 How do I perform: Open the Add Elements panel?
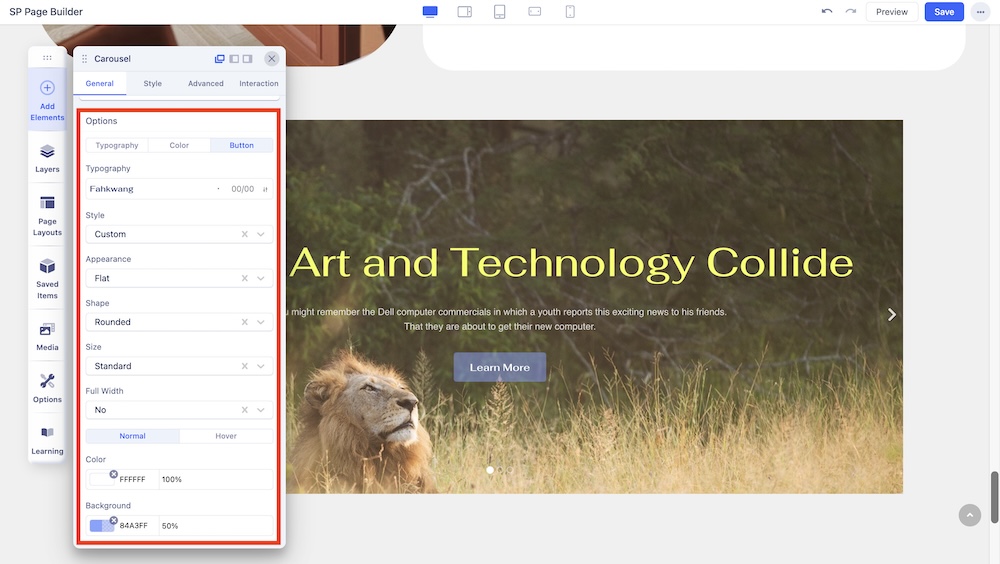[47, 100]
